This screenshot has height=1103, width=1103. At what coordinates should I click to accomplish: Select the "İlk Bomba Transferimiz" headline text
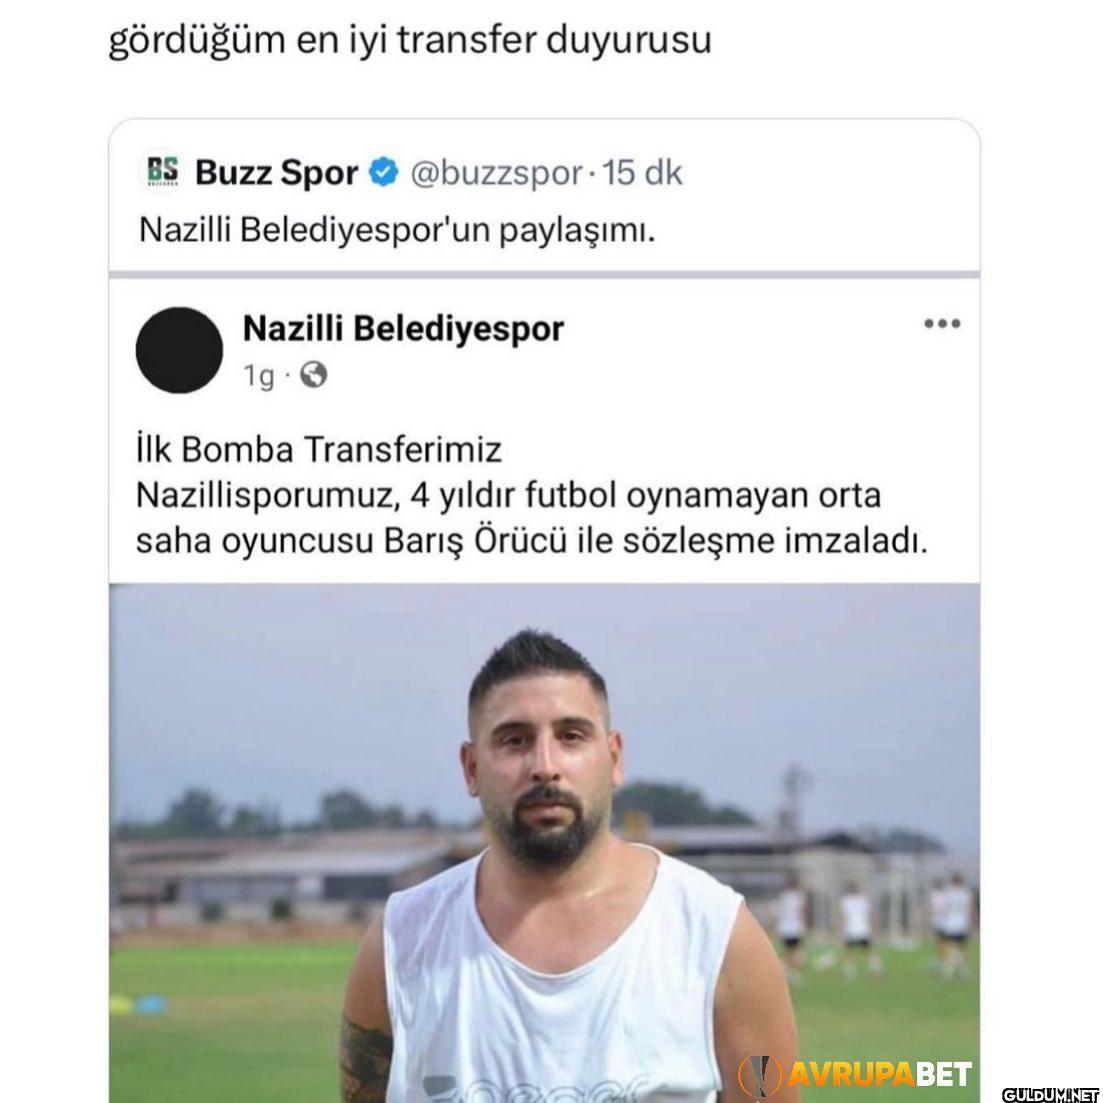pos(319,450)
